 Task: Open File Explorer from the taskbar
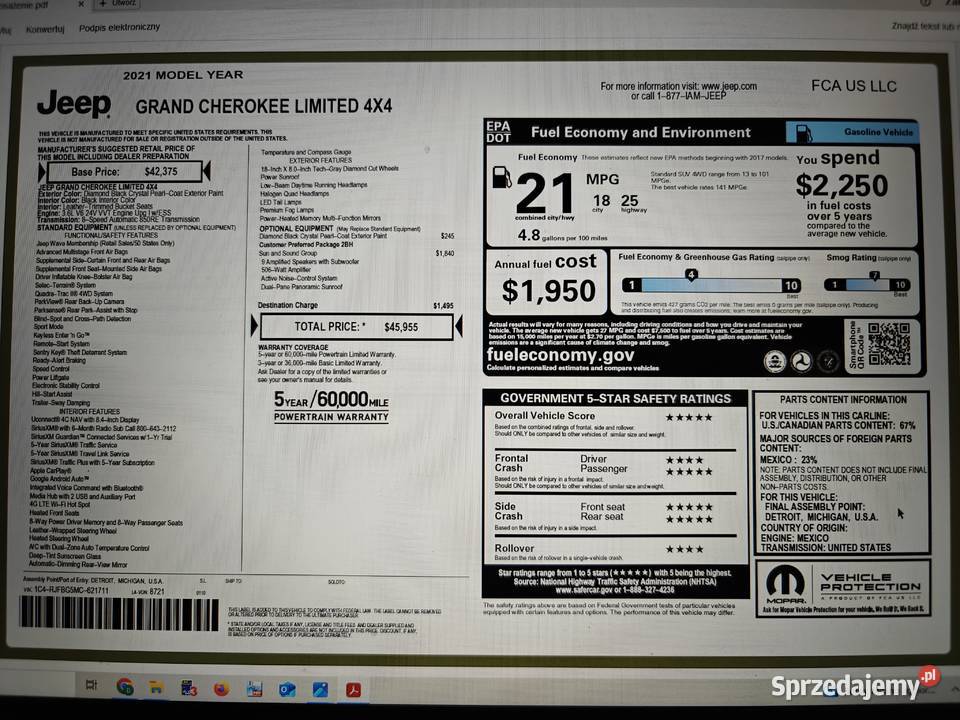156,688
